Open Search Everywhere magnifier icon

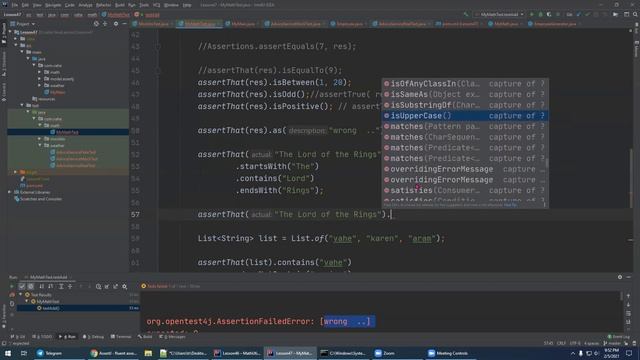coord(635,14)
